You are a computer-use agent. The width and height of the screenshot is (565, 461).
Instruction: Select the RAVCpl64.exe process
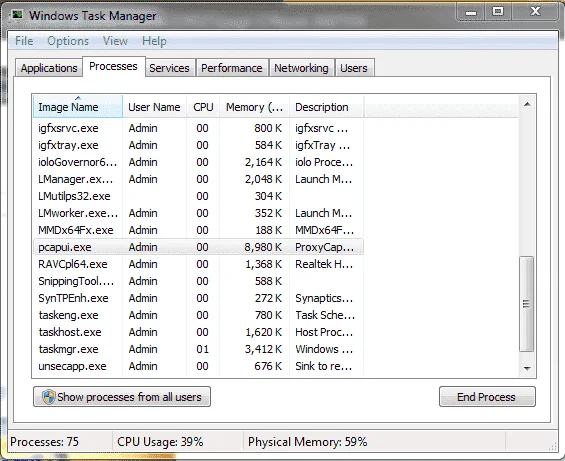click(198, 264)
